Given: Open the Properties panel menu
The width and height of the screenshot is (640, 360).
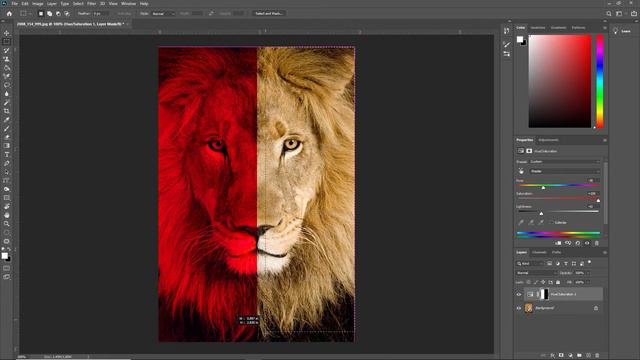Looking at the screenshot, I should (604, 140).
